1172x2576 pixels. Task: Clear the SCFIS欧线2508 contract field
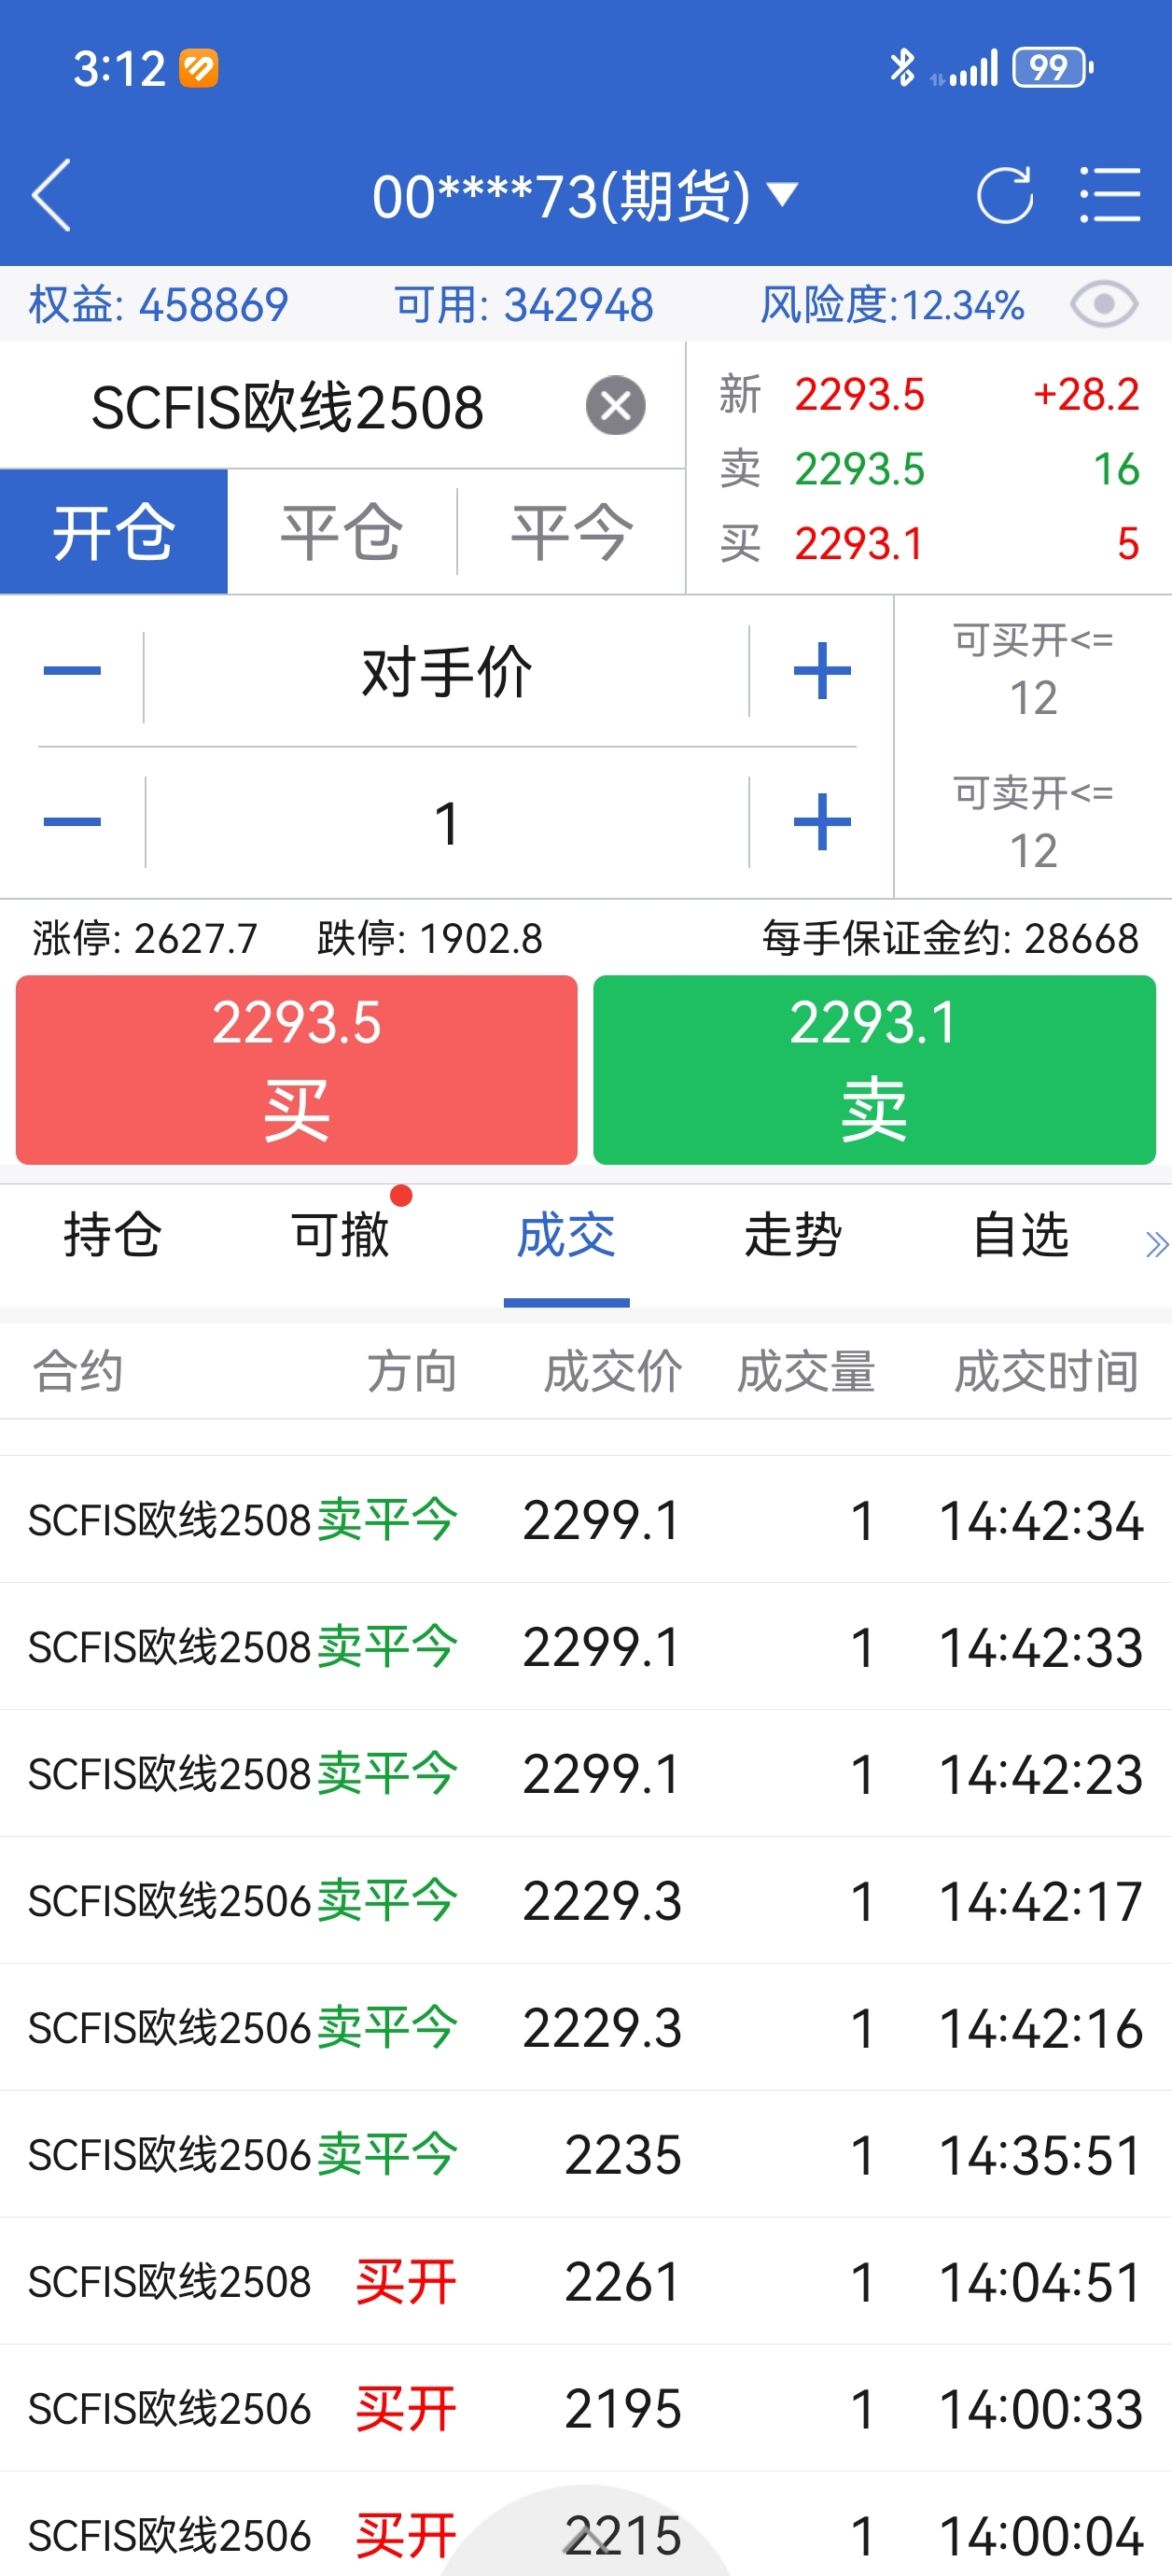click(615, 405)
